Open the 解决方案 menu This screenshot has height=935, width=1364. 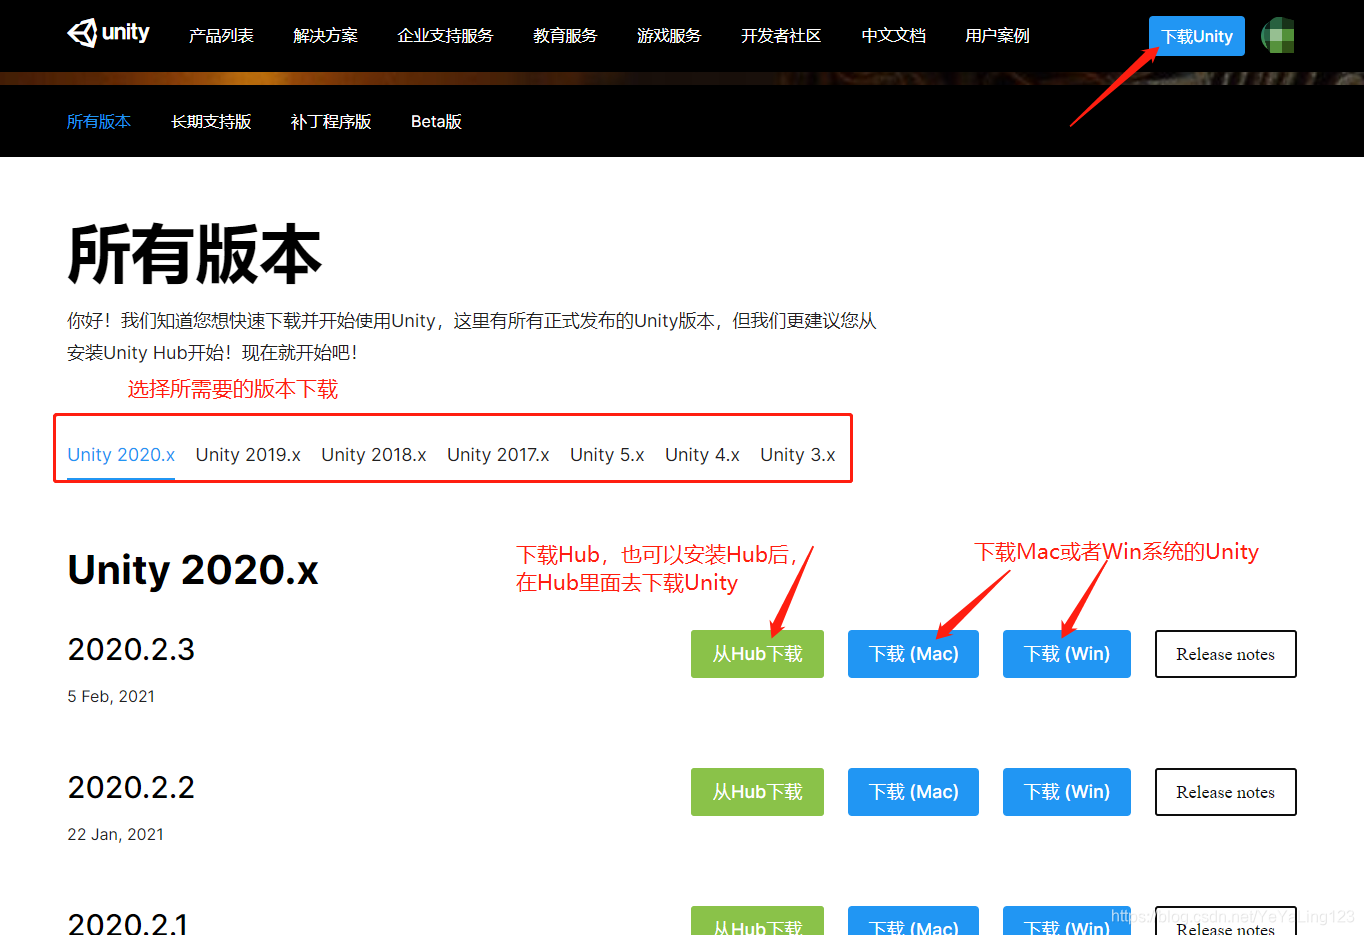(325, 36)
